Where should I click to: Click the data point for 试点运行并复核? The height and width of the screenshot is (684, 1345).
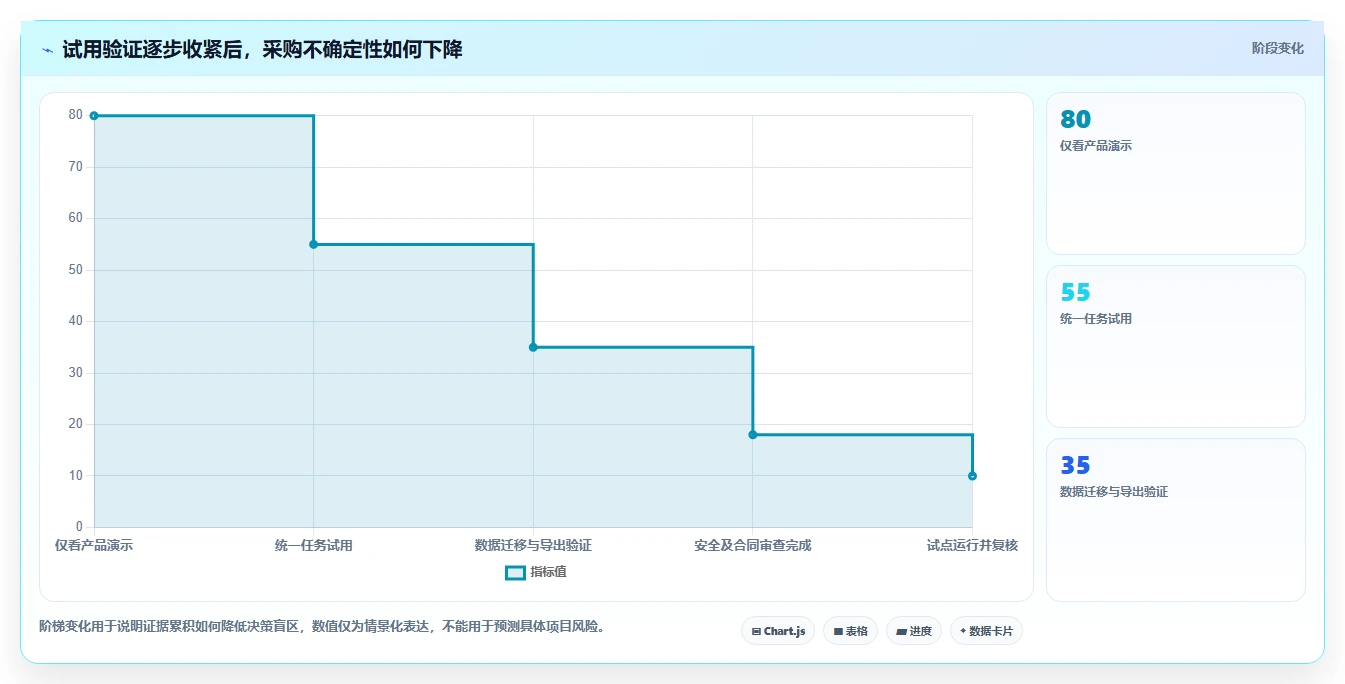coord(972,476)
